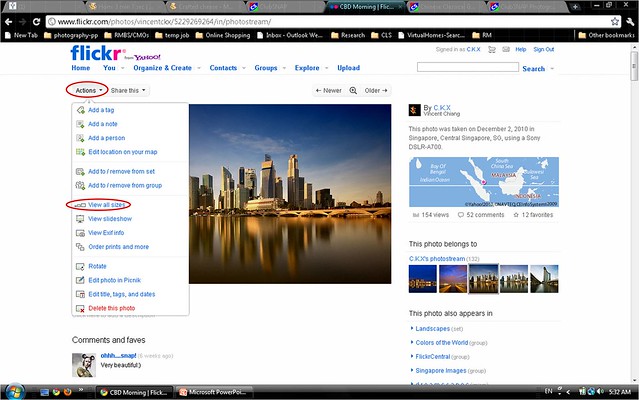Viewport: 639px width, 400px height.
Task: Click the Windows Start orb
Action: pyautogui.click(x=15, y=392)
